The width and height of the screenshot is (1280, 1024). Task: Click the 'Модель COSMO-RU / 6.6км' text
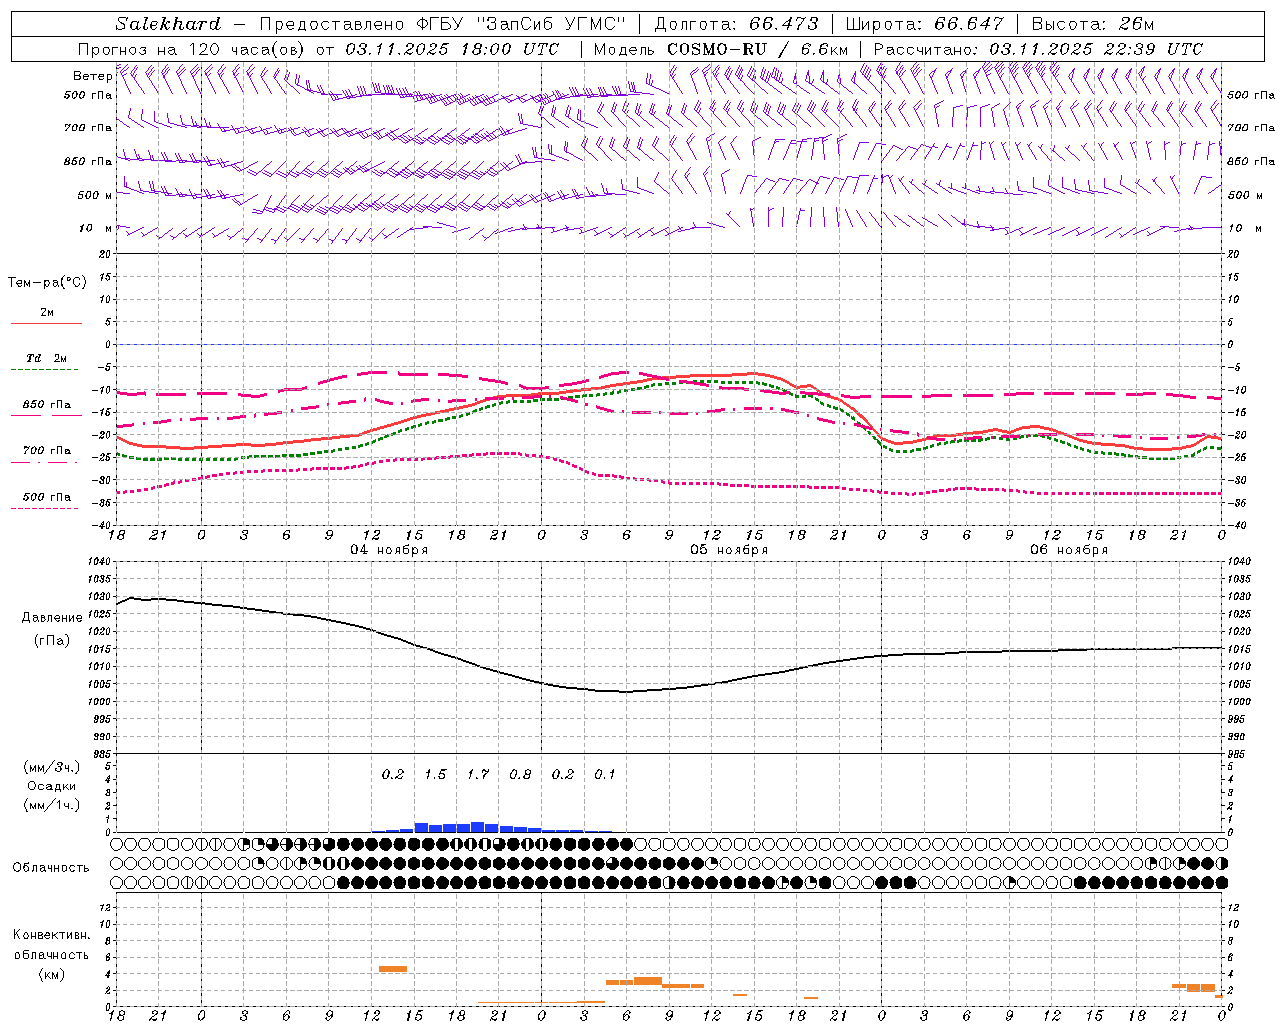tap(721, 49)
